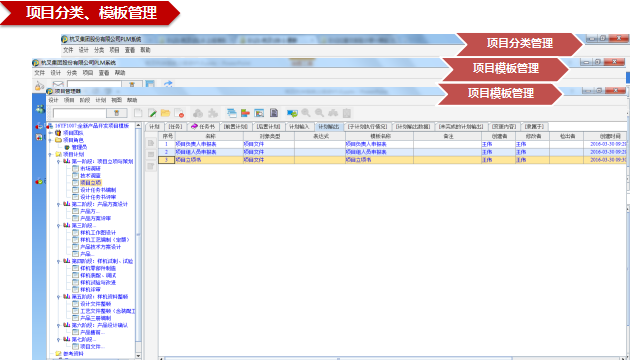Collapse the 第一阶段 phase node in tree
Viewport: 632px width, 360px height.
(x=58, y=162)
